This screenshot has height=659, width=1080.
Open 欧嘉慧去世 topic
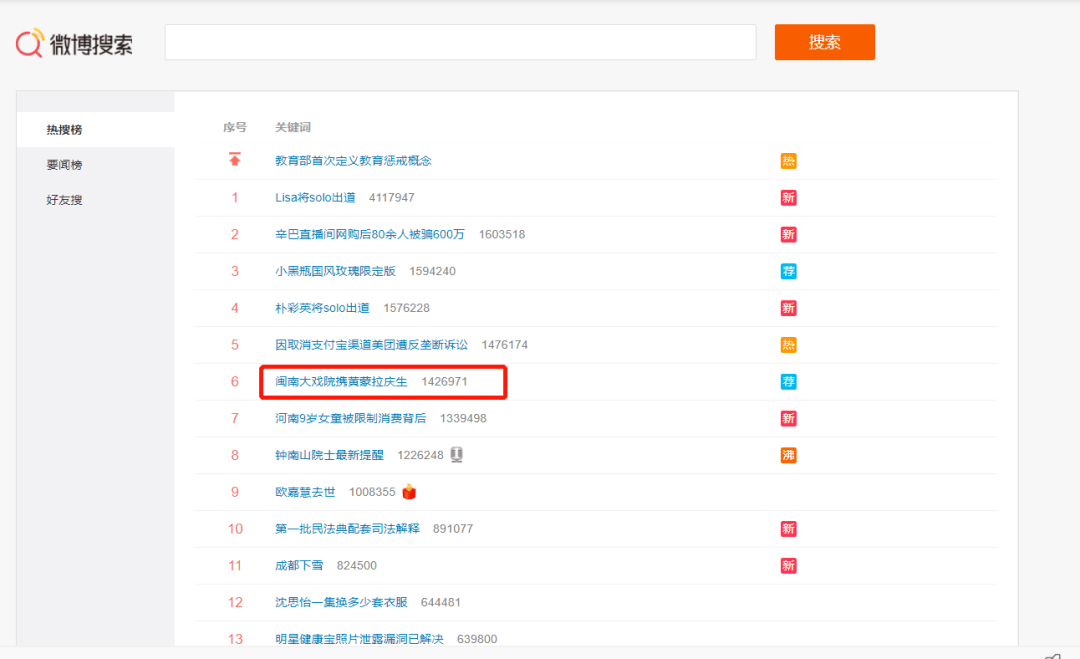tap(305, 492)
